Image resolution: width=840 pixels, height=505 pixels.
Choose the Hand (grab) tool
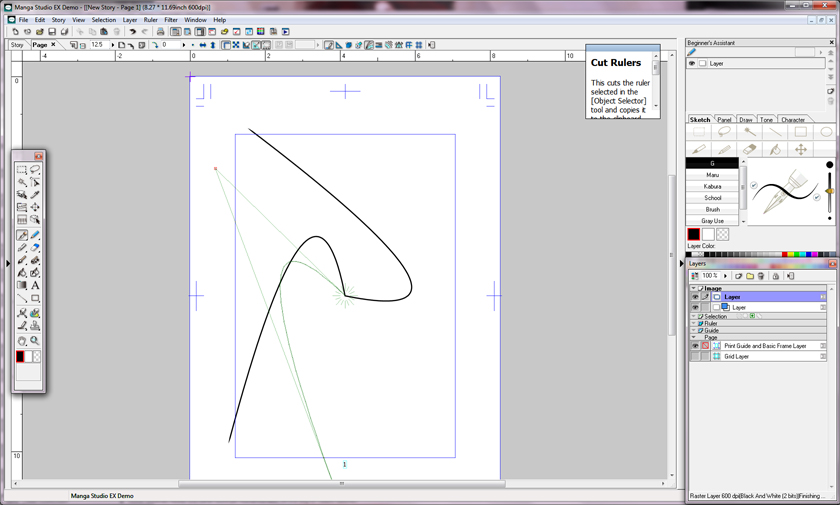pos(22,341)
